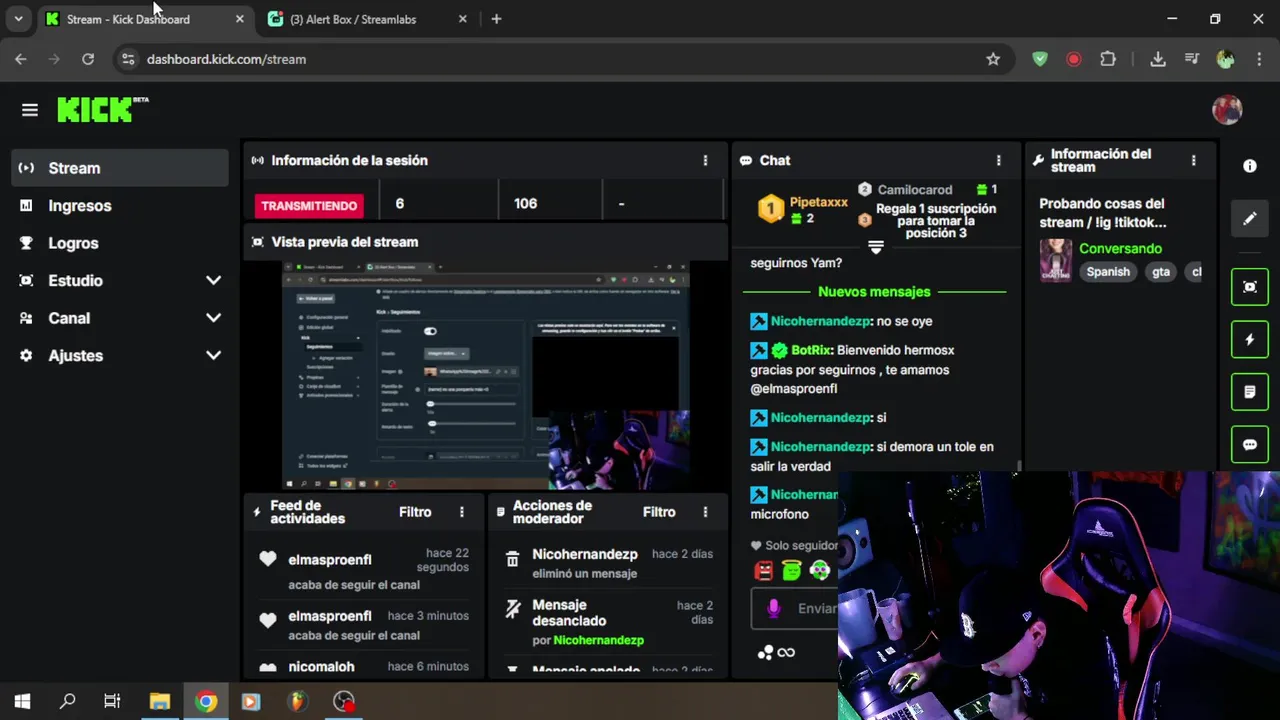
Task: Open OBS Studio from the taskbar
Action: pos(344,701)
